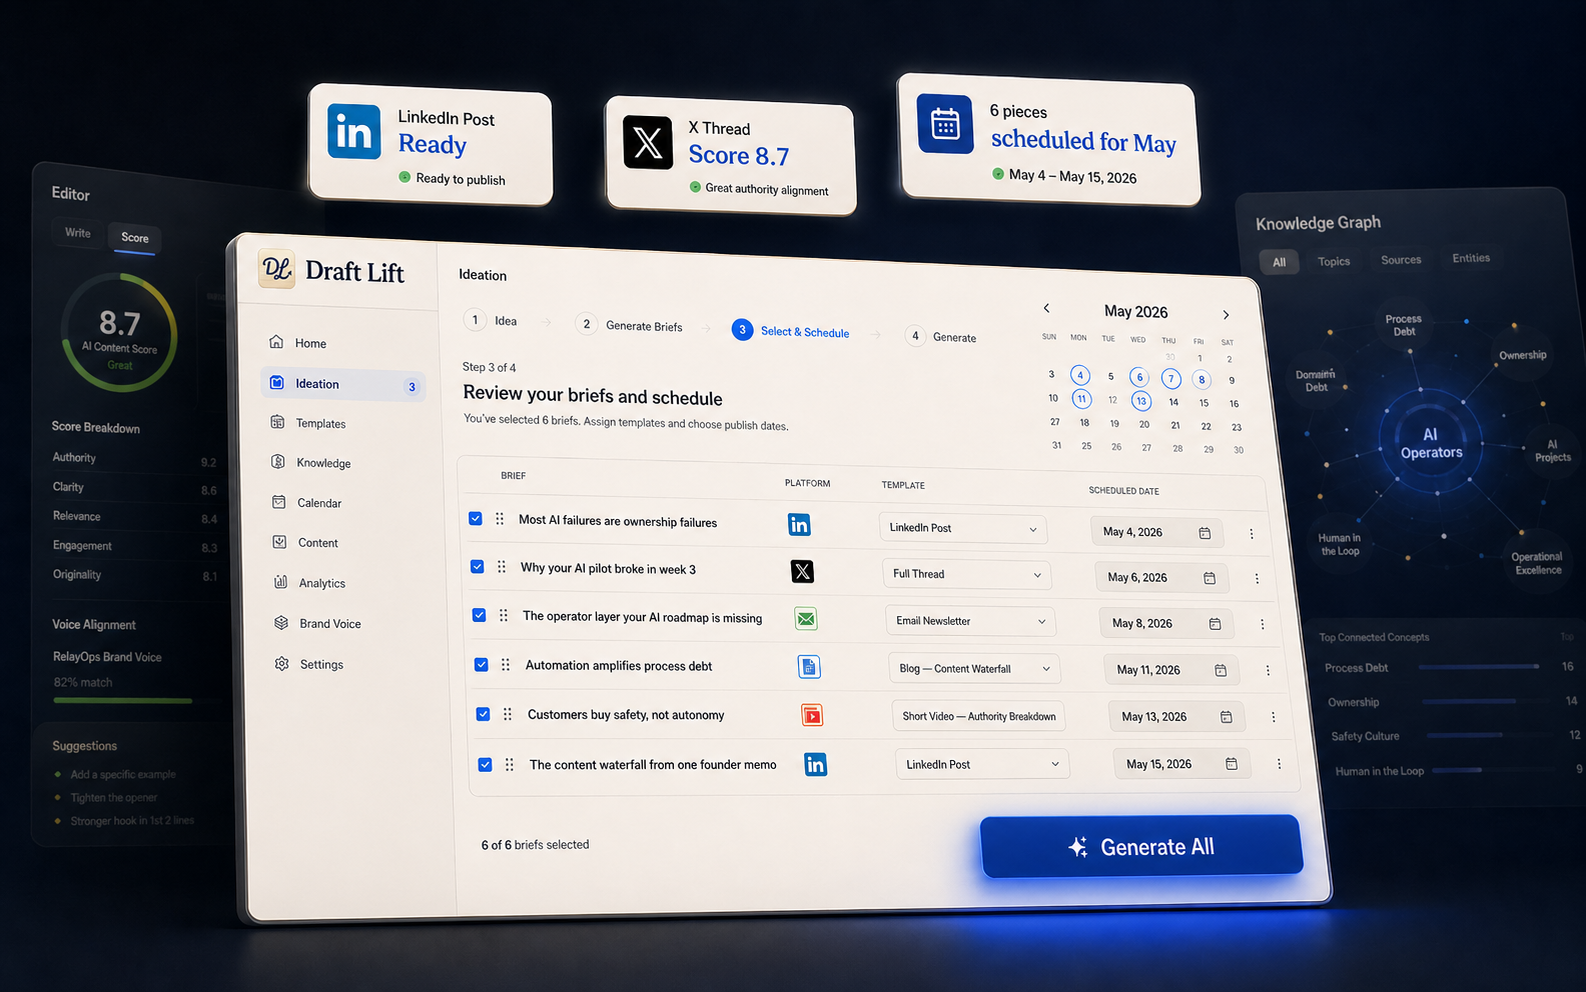
Task: Open row menu for 'Why your AI pilot' brief
Action: click(x=1257, y=579)
